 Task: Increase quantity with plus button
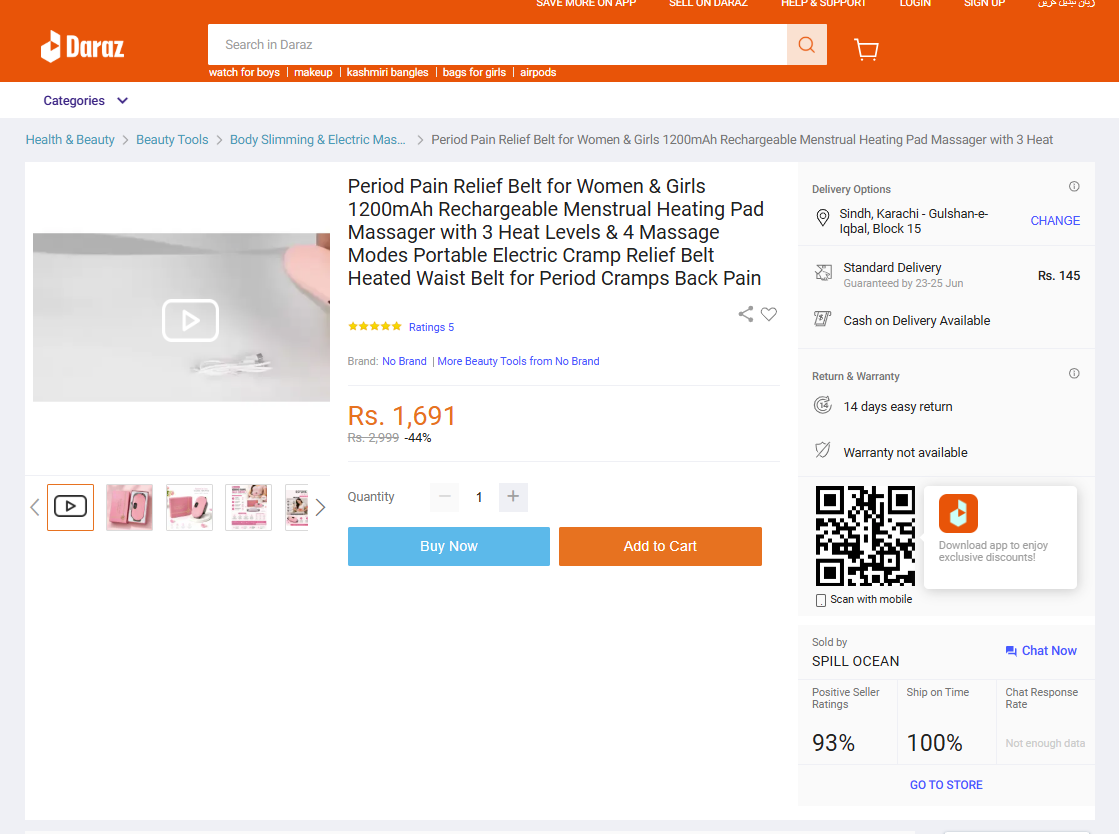click(513, 497)
